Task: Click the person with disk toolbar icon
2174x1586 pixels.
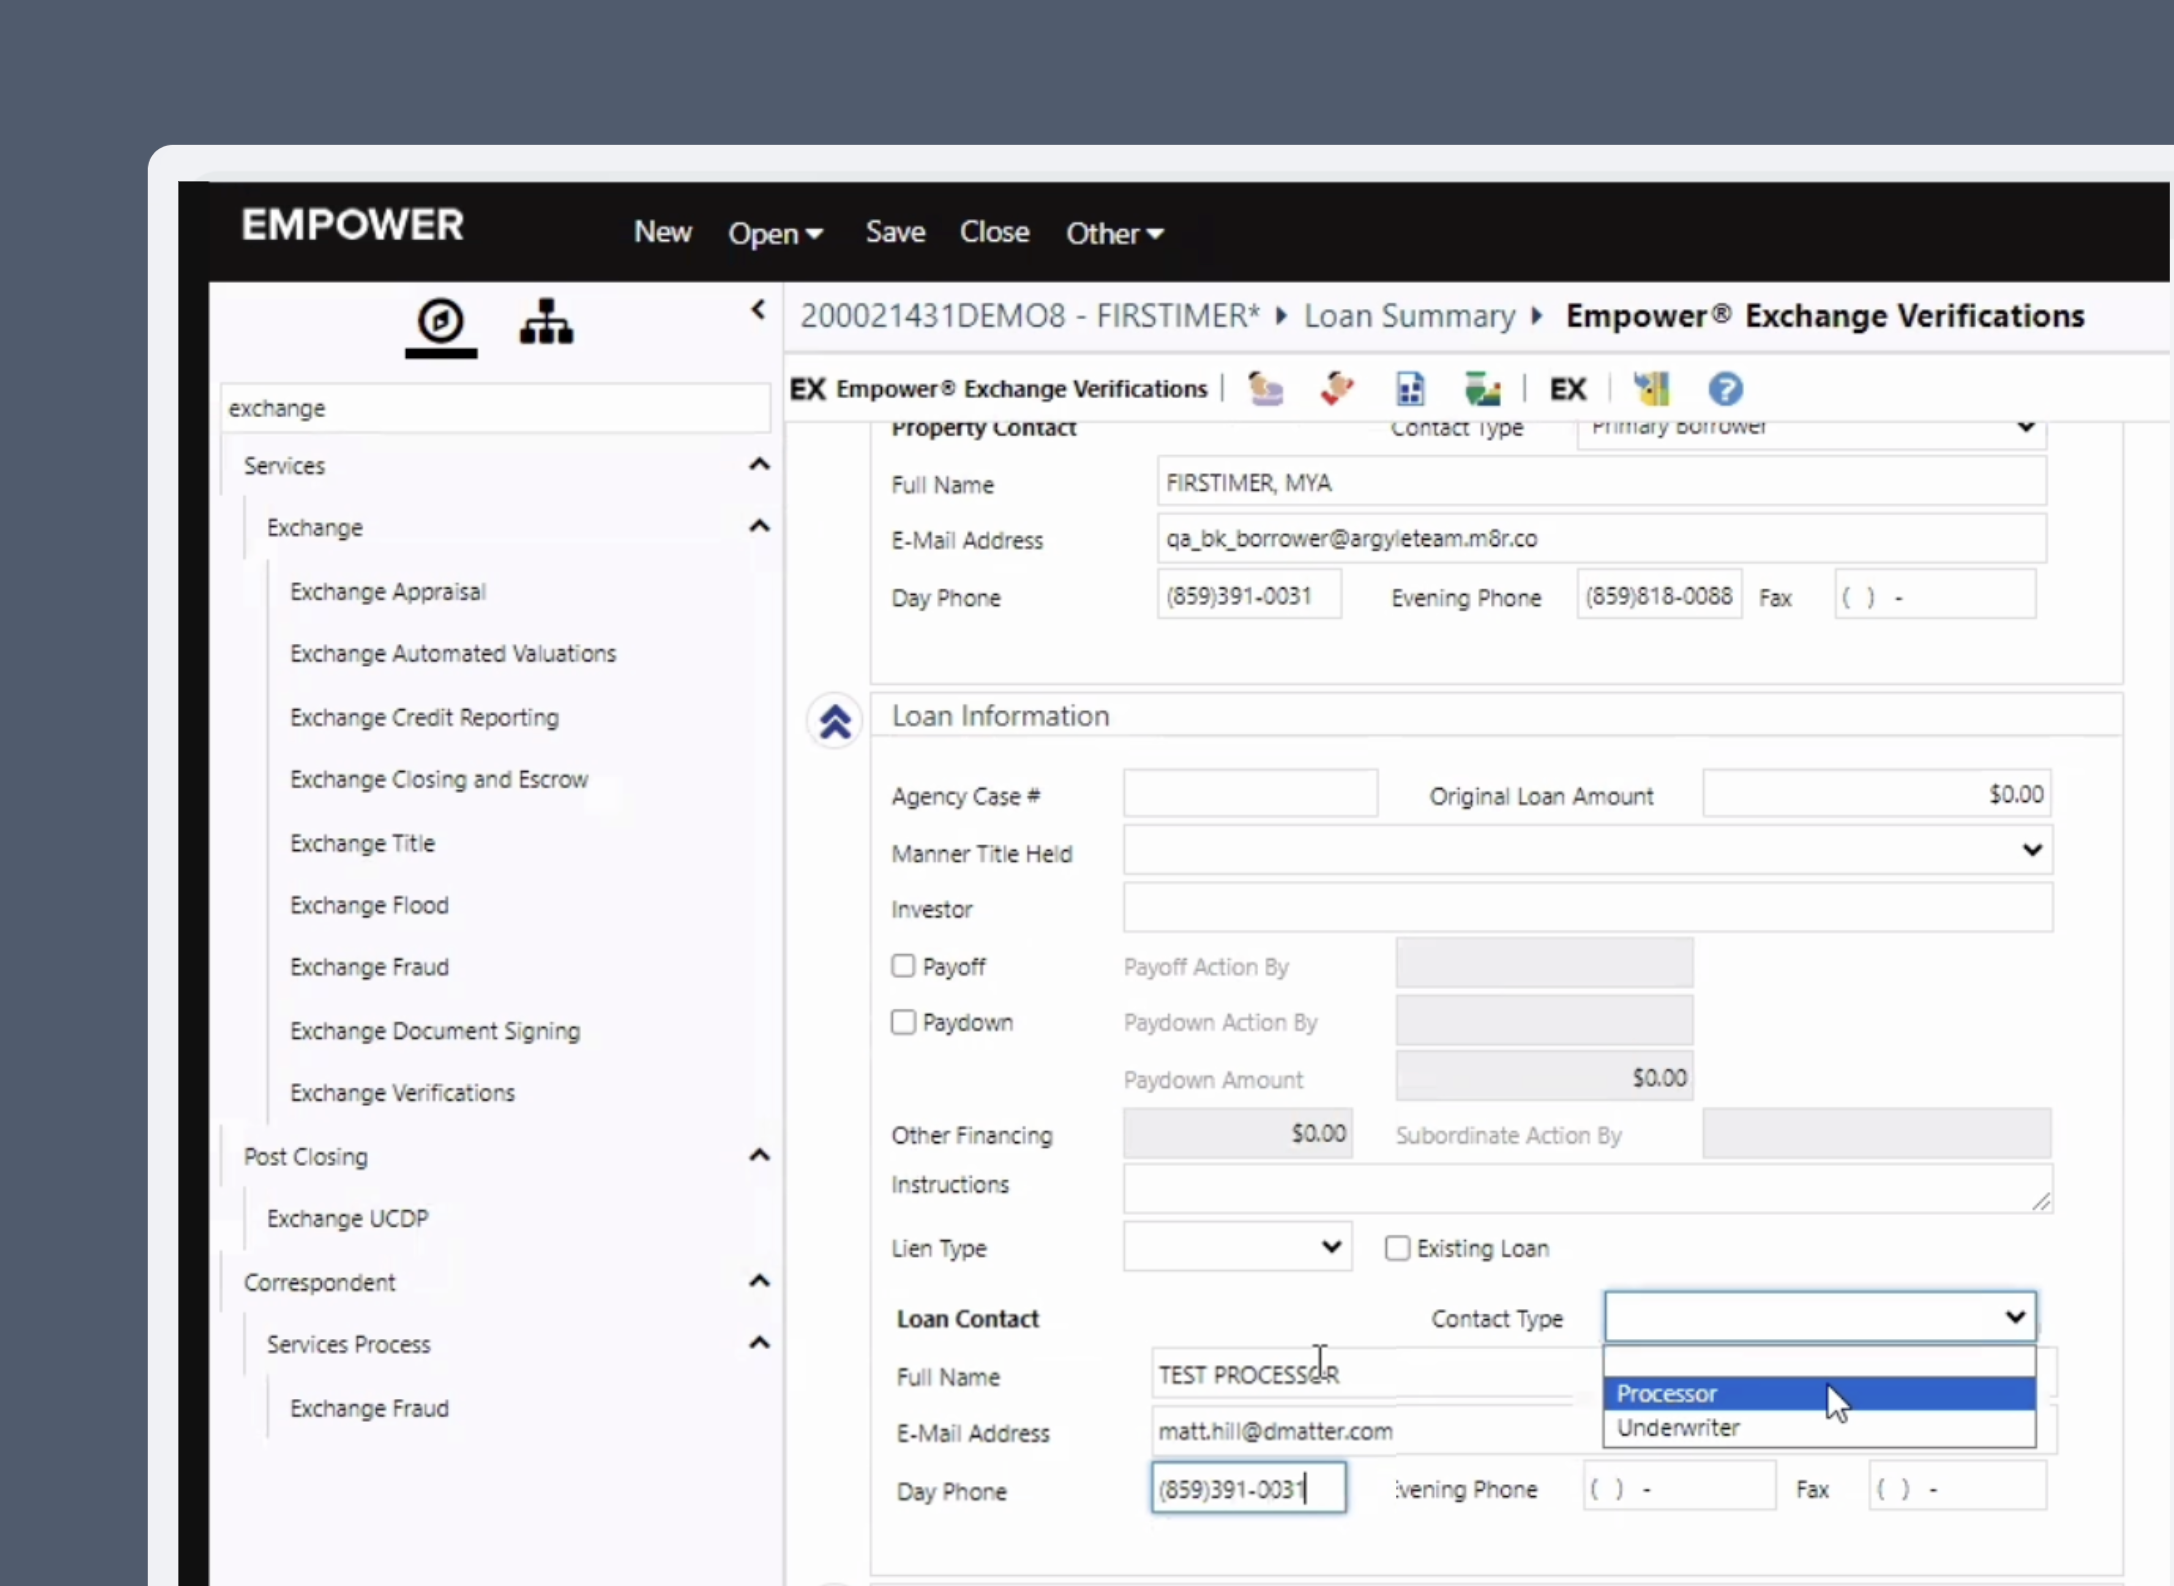Action: pos(1266,389)
